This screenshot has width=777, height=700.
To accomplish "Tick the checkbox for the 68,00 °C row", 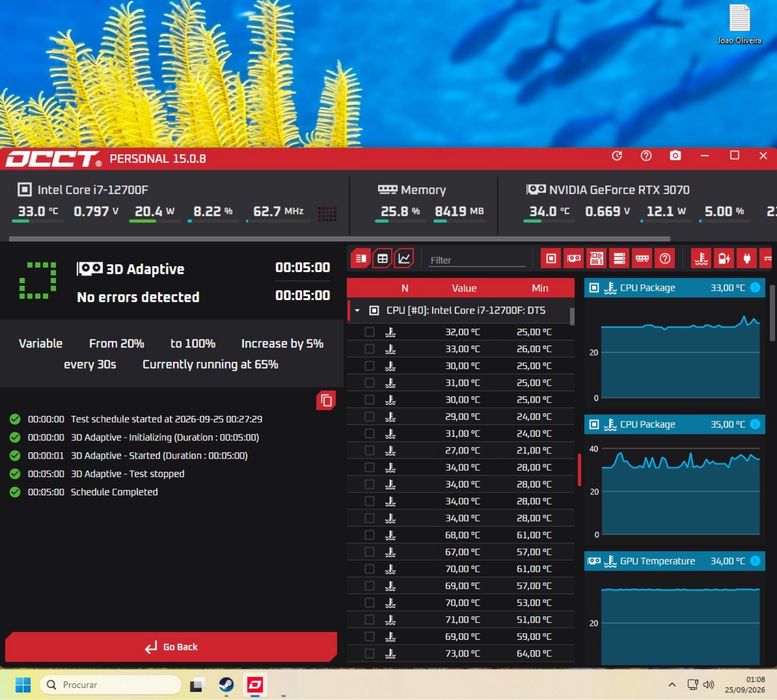I will pos(369,535).
